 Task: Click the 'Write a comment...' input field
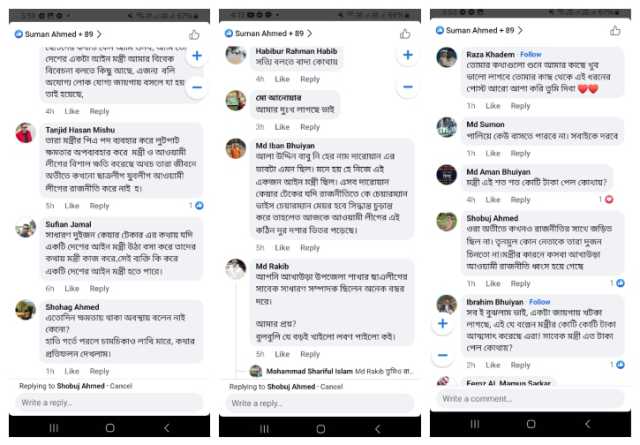click(530, 398)
